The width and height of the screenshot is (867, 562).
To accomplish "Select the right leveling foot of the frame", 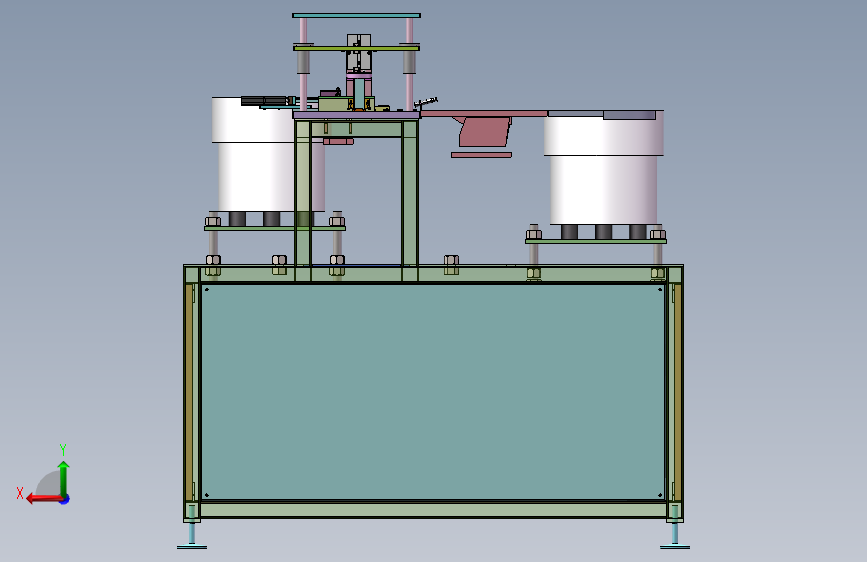I will pos(675,536).
